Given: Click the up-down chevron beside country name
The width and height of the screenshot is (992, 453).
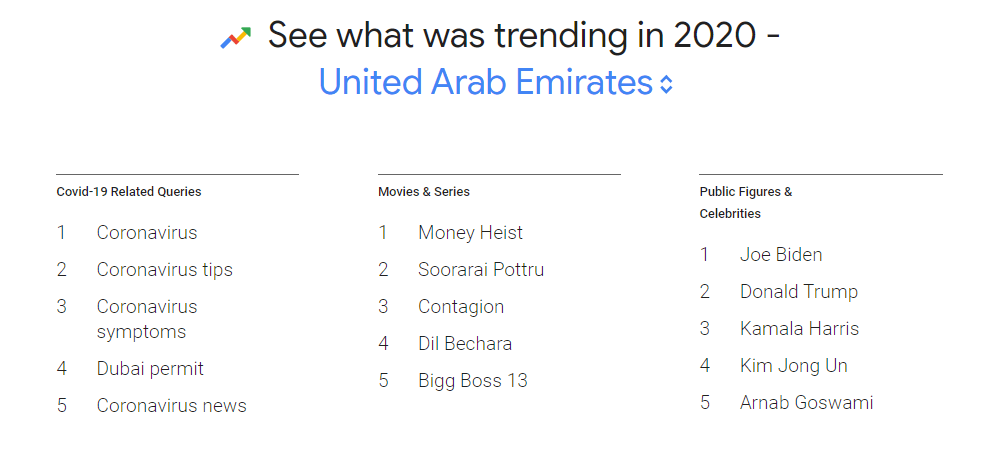Looking at the screenshot, I should coord(667,85).
